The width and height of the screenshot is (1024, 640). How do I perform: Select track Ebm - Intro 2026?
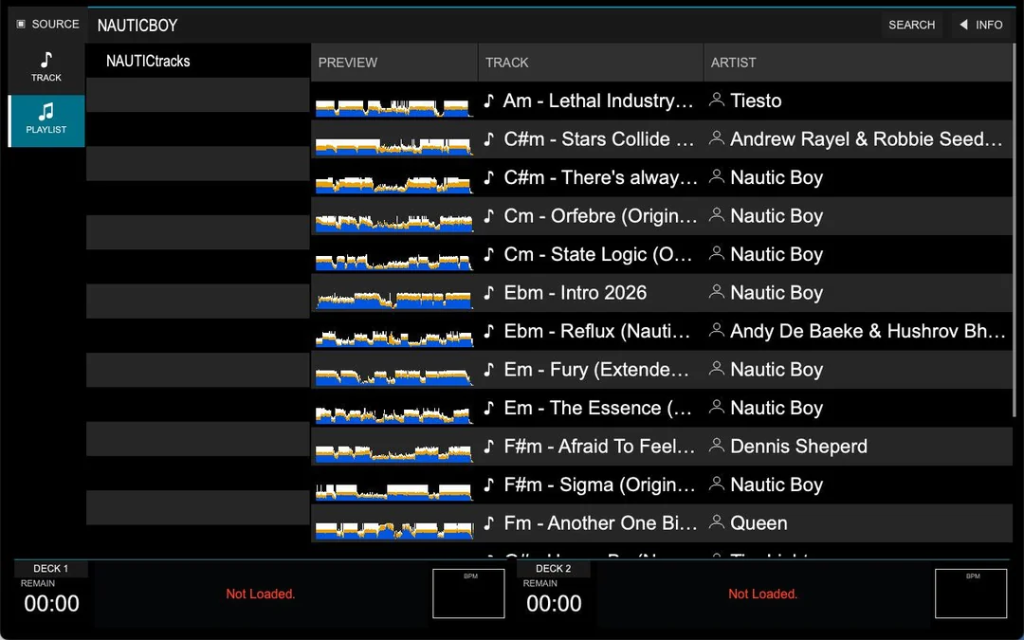[x=575, y=293]
